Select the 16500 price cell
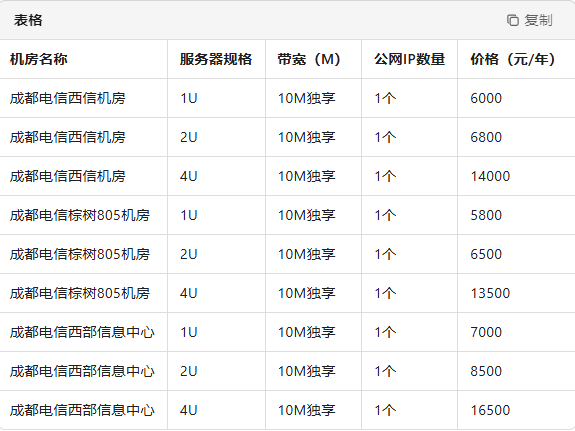This screenshot has height=431, width=575. coord(490,410)
